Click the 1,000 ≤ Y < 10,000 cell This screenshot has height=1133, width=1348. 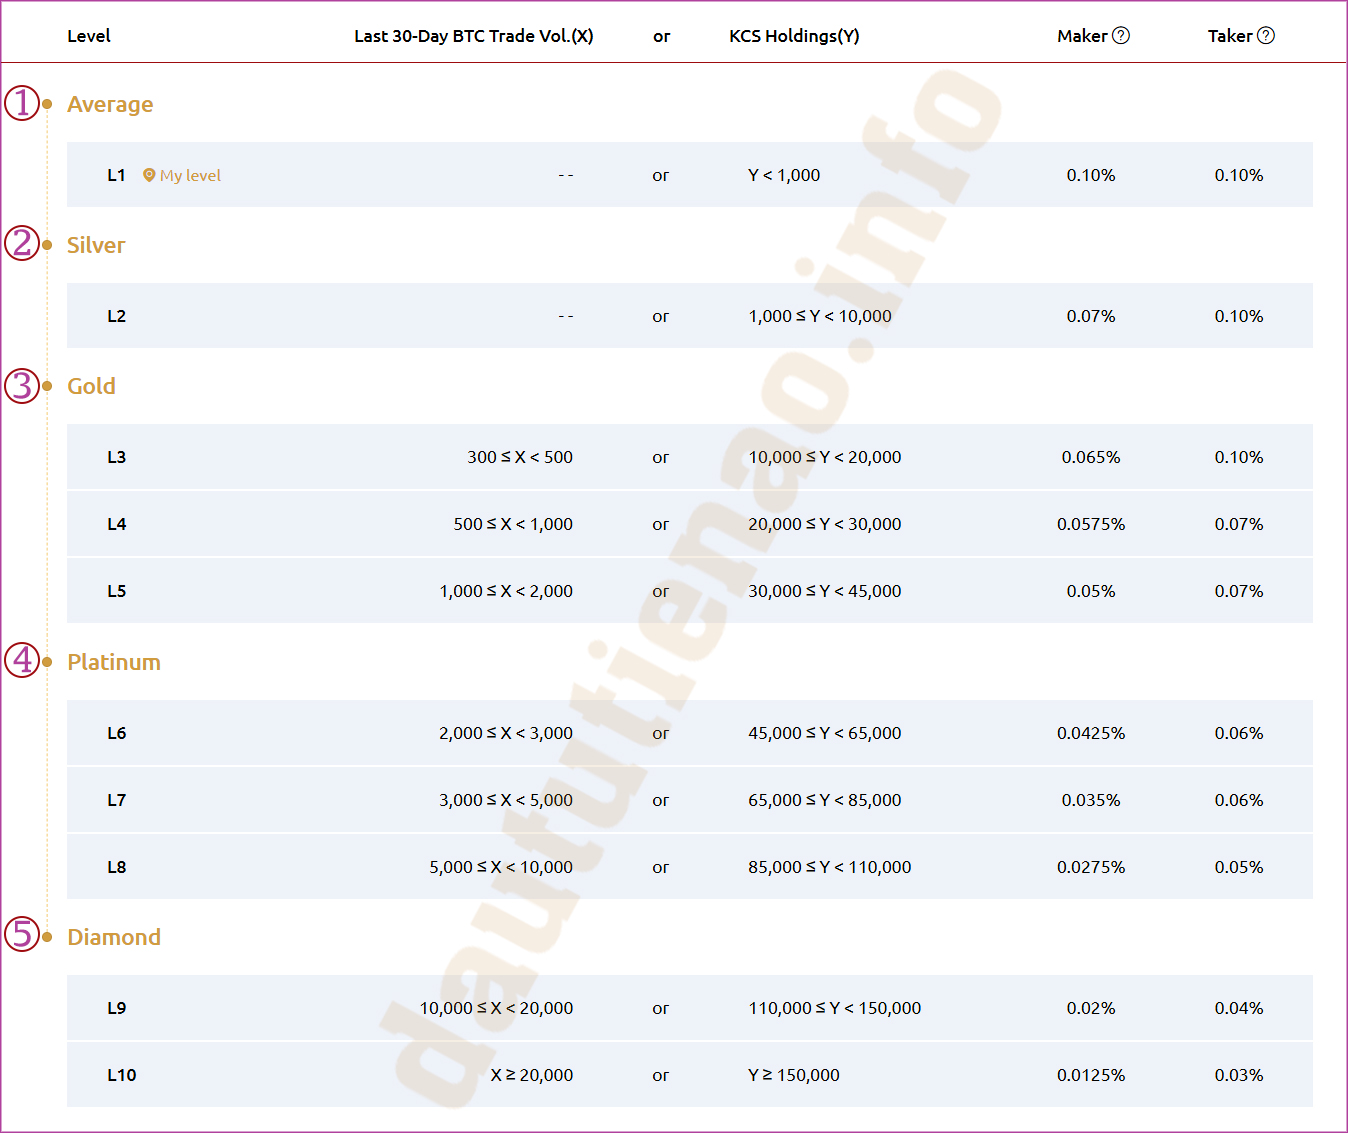[x=820, y=316]
